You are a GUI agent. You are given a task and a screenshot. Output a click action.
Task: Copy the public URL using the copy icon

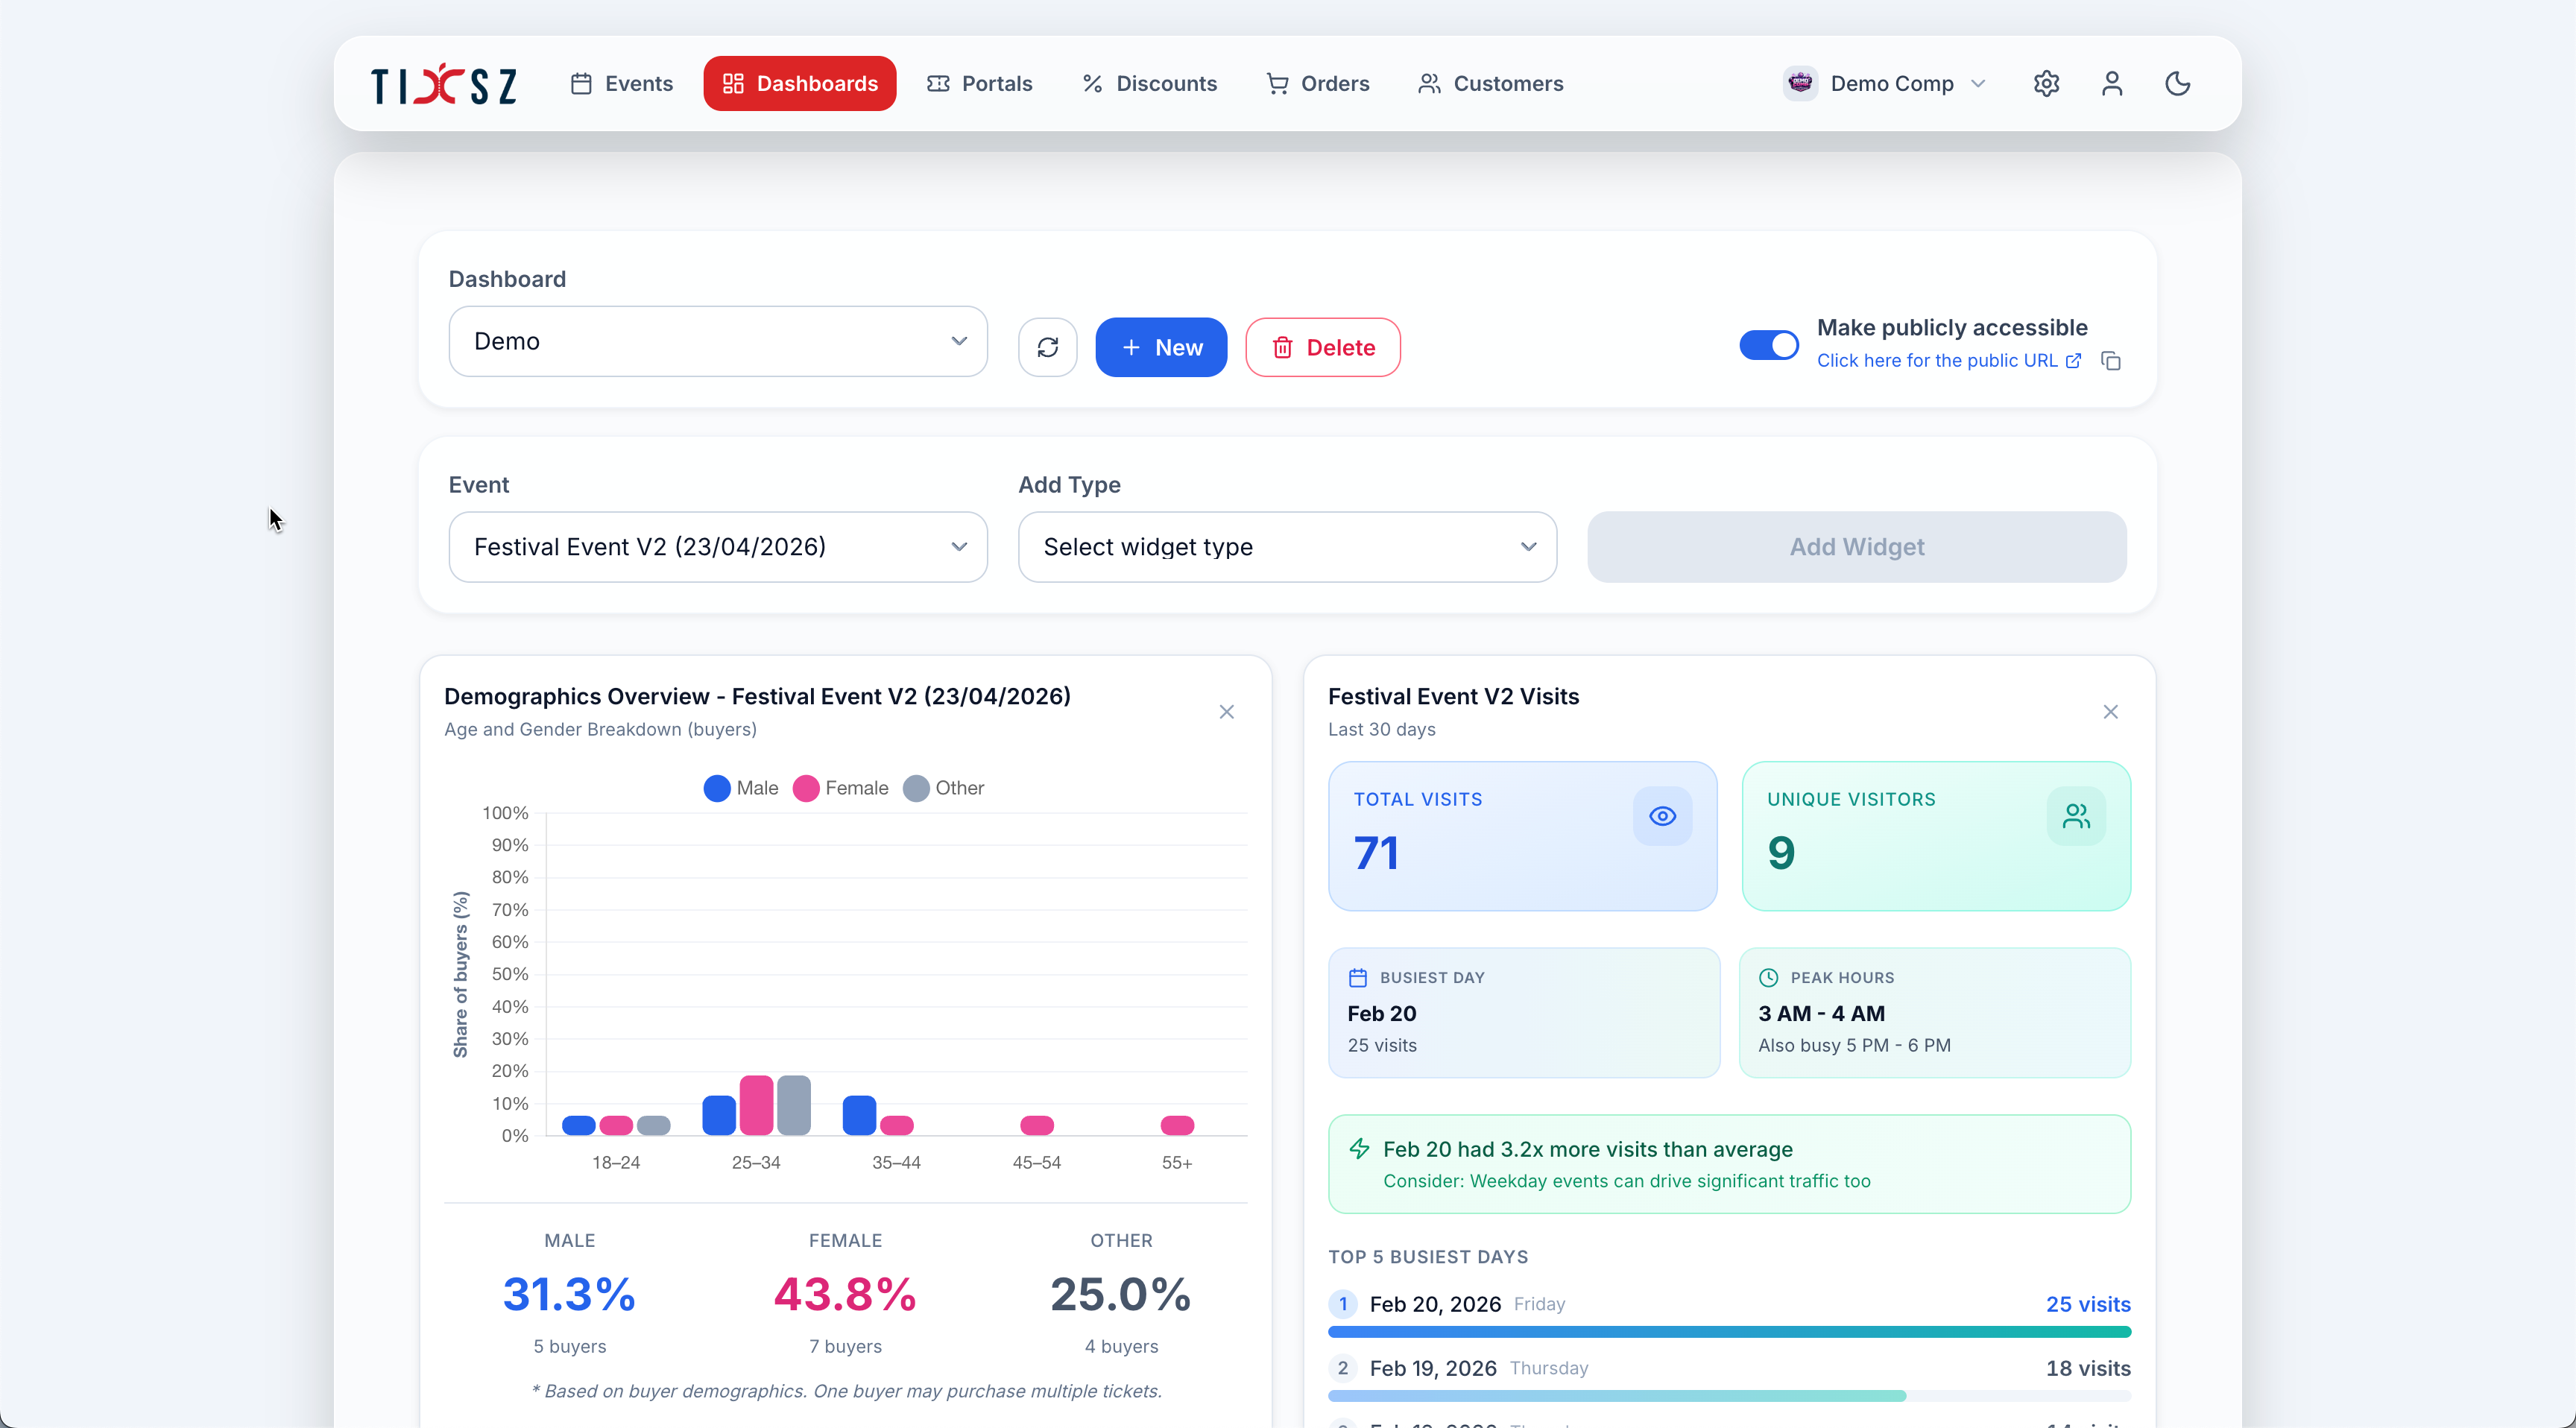click(2113, 360)
